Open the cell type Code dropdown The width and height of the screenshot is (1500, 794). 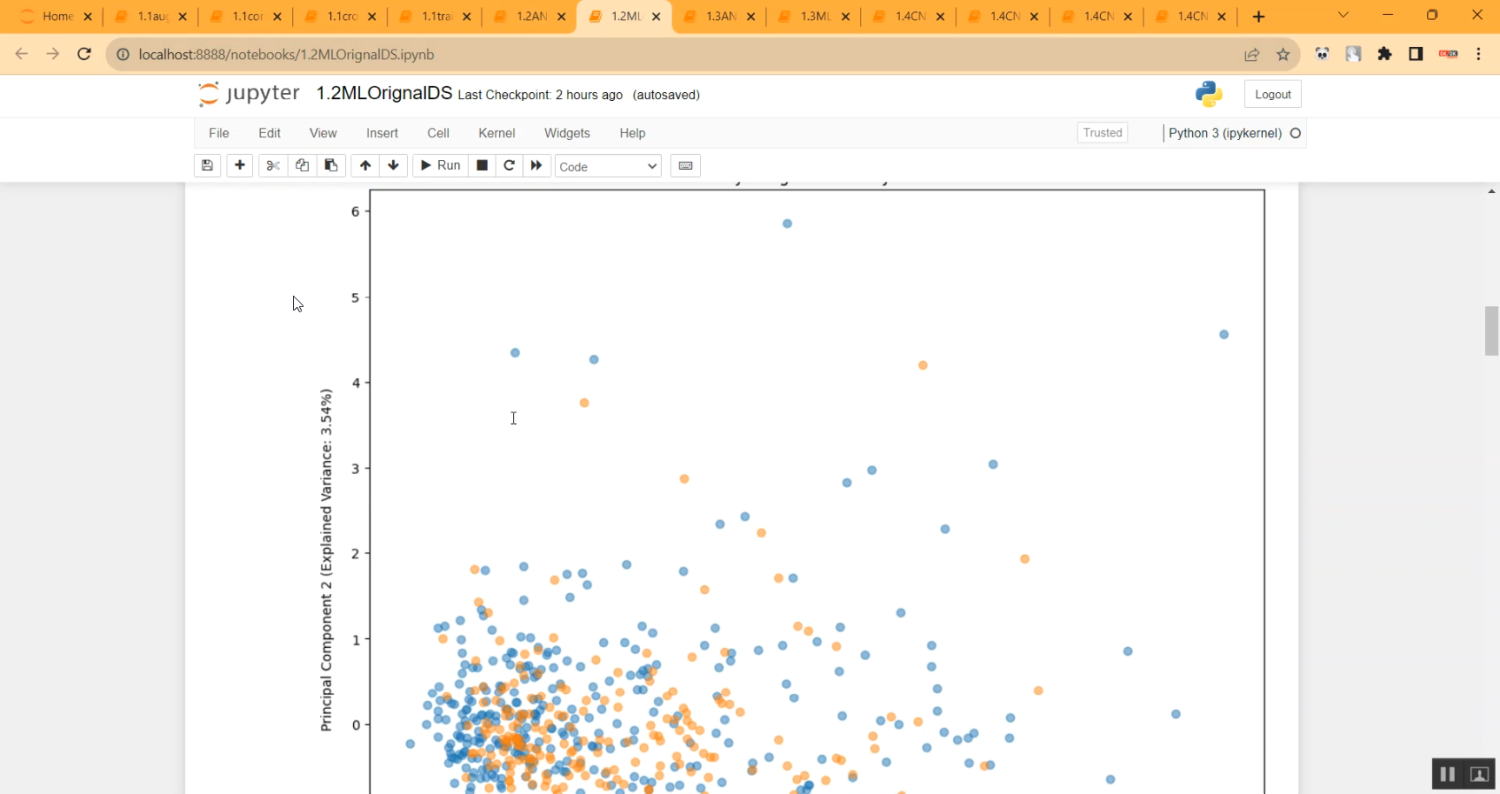point(608,167)
